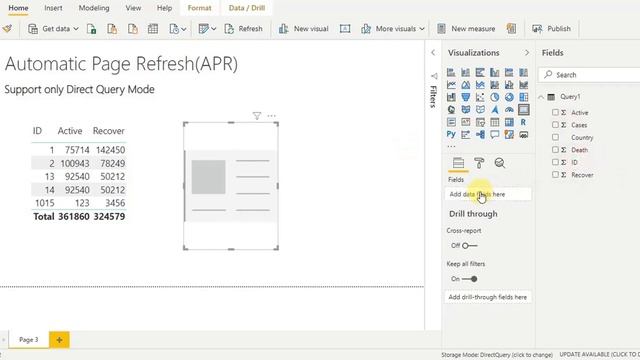The width and height of the screenshot is (640, 360).
Task: Choose the Ribbon chart visualization
Action: pos(524,85)
